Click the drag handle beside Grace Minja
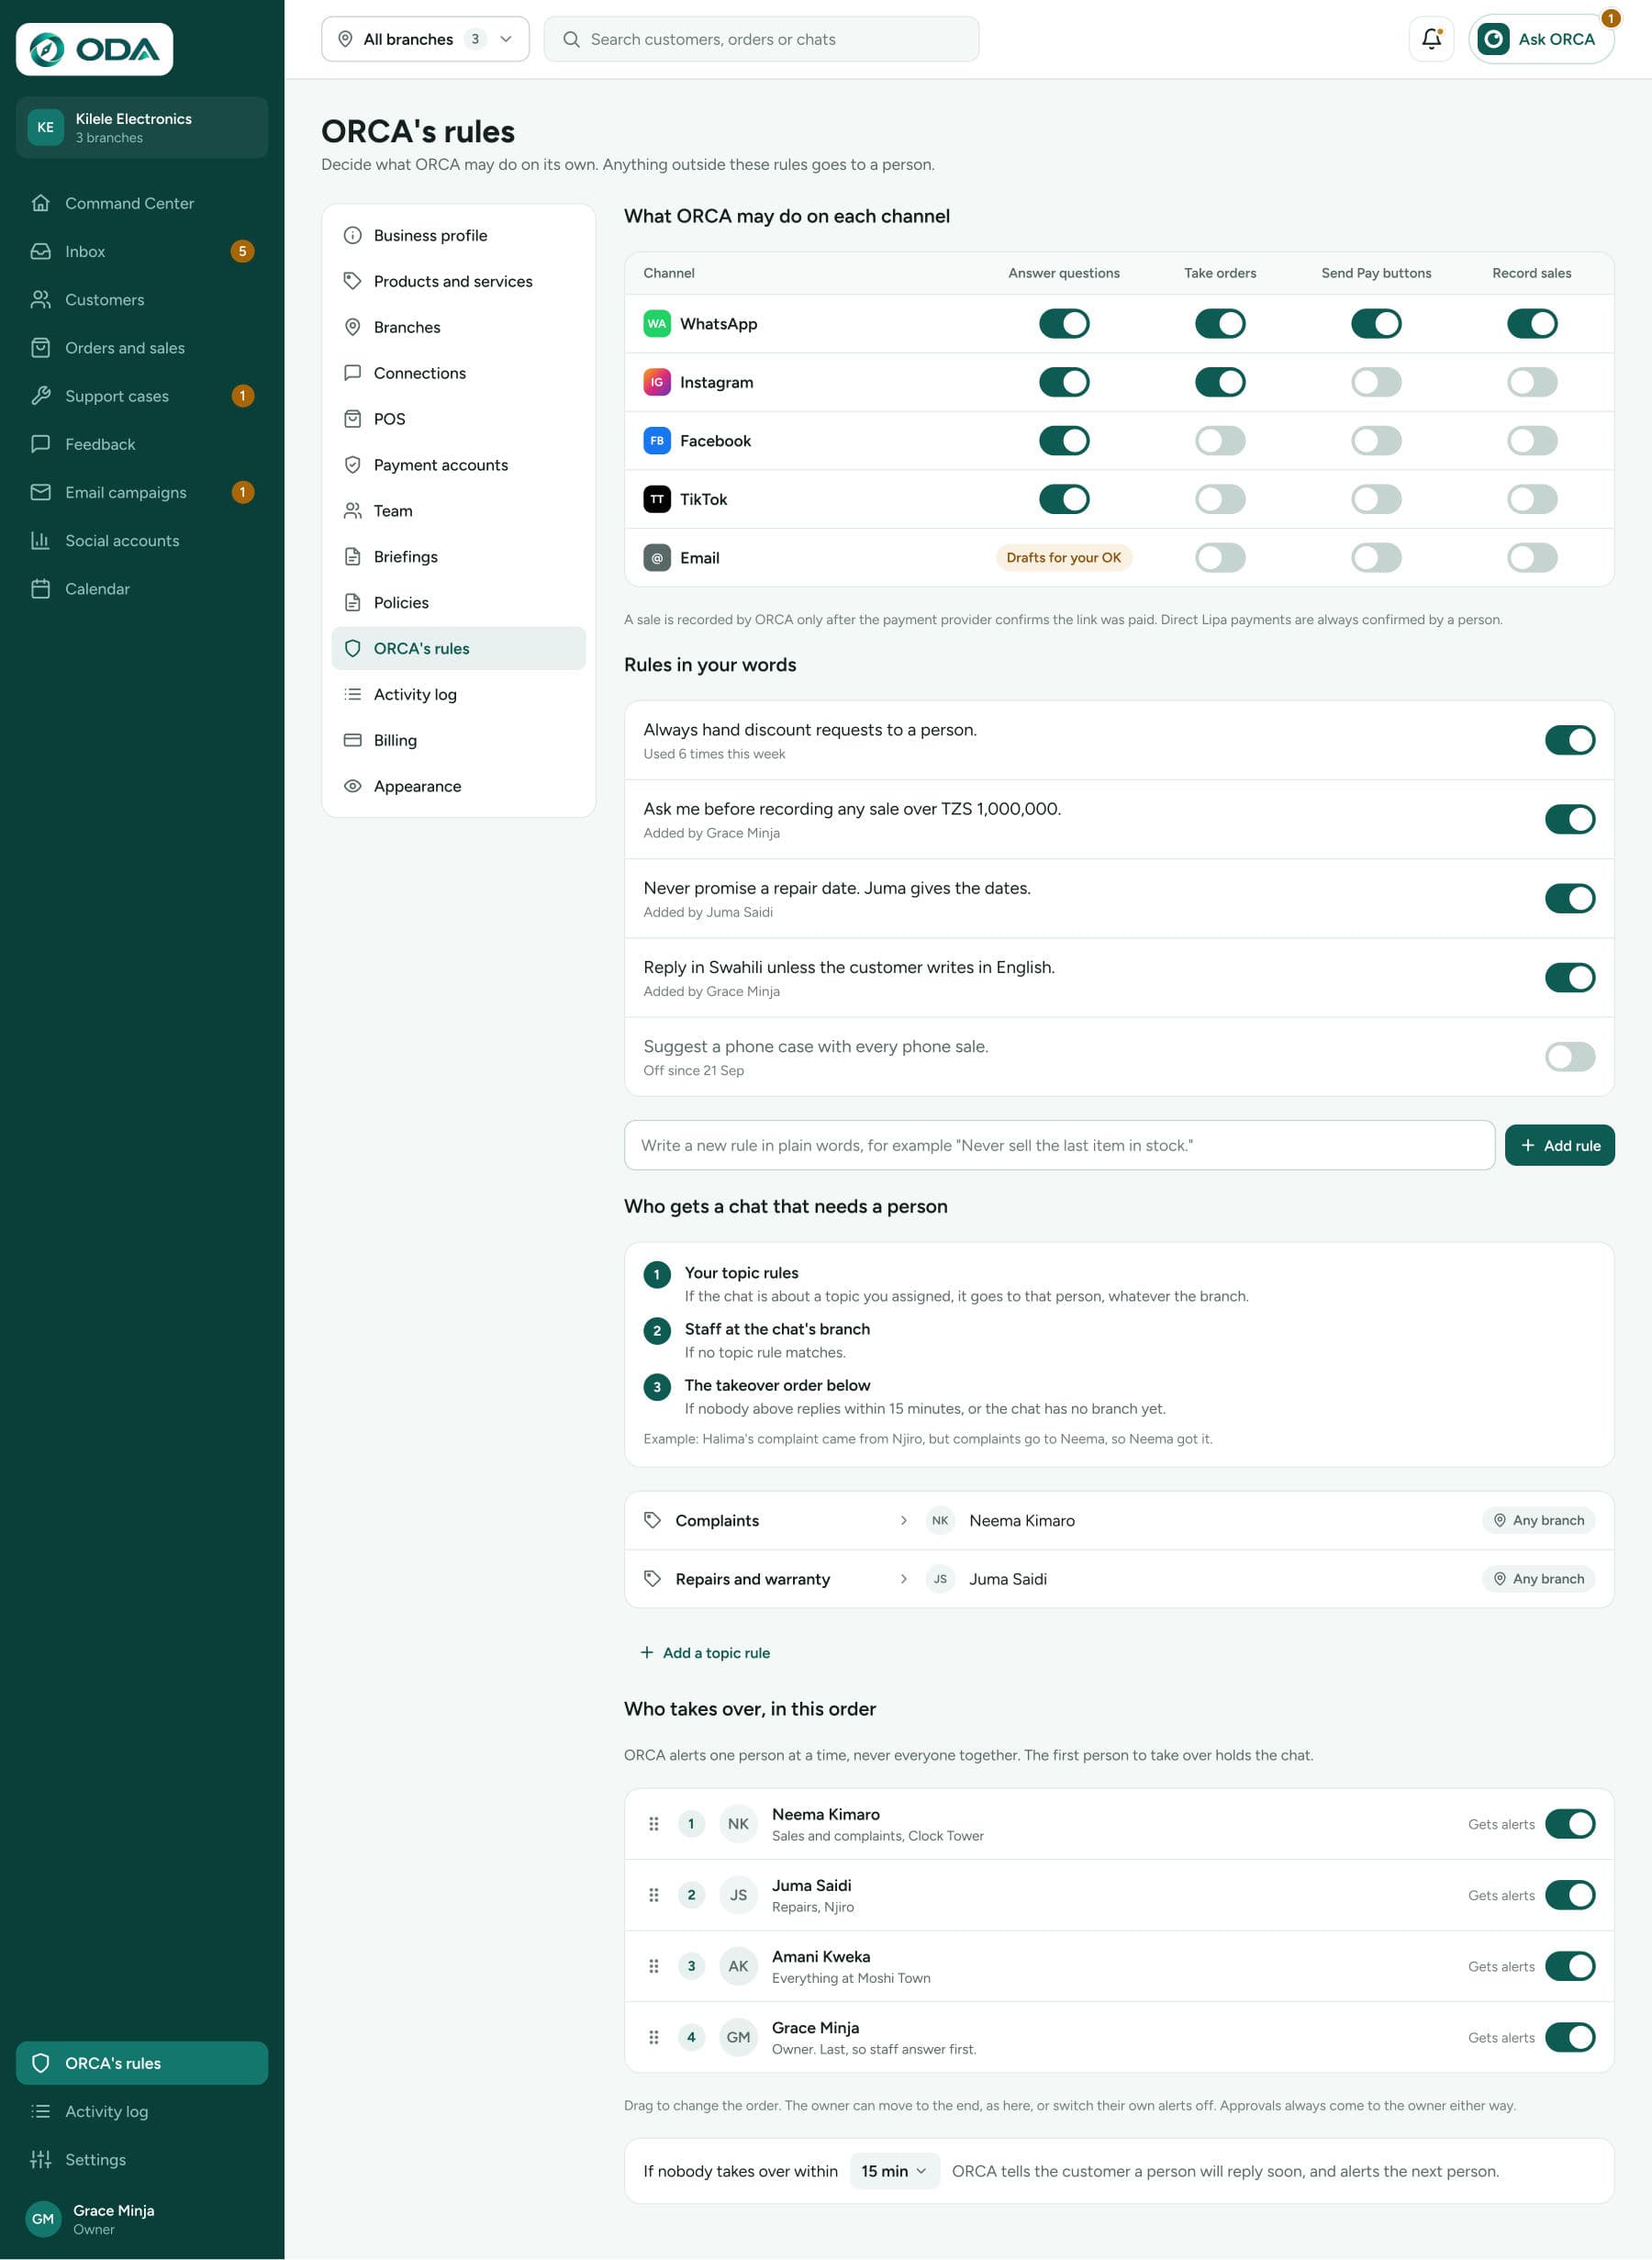The image size is (1652, 2260). coord(654,2037)
